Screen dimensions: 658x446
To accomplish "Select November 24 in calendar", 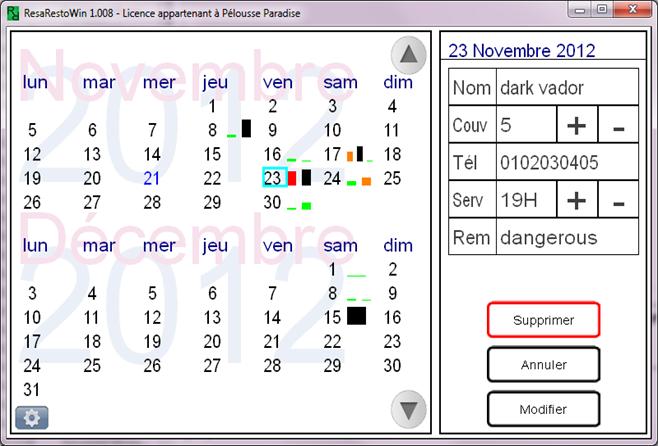I will click(332, 178).
